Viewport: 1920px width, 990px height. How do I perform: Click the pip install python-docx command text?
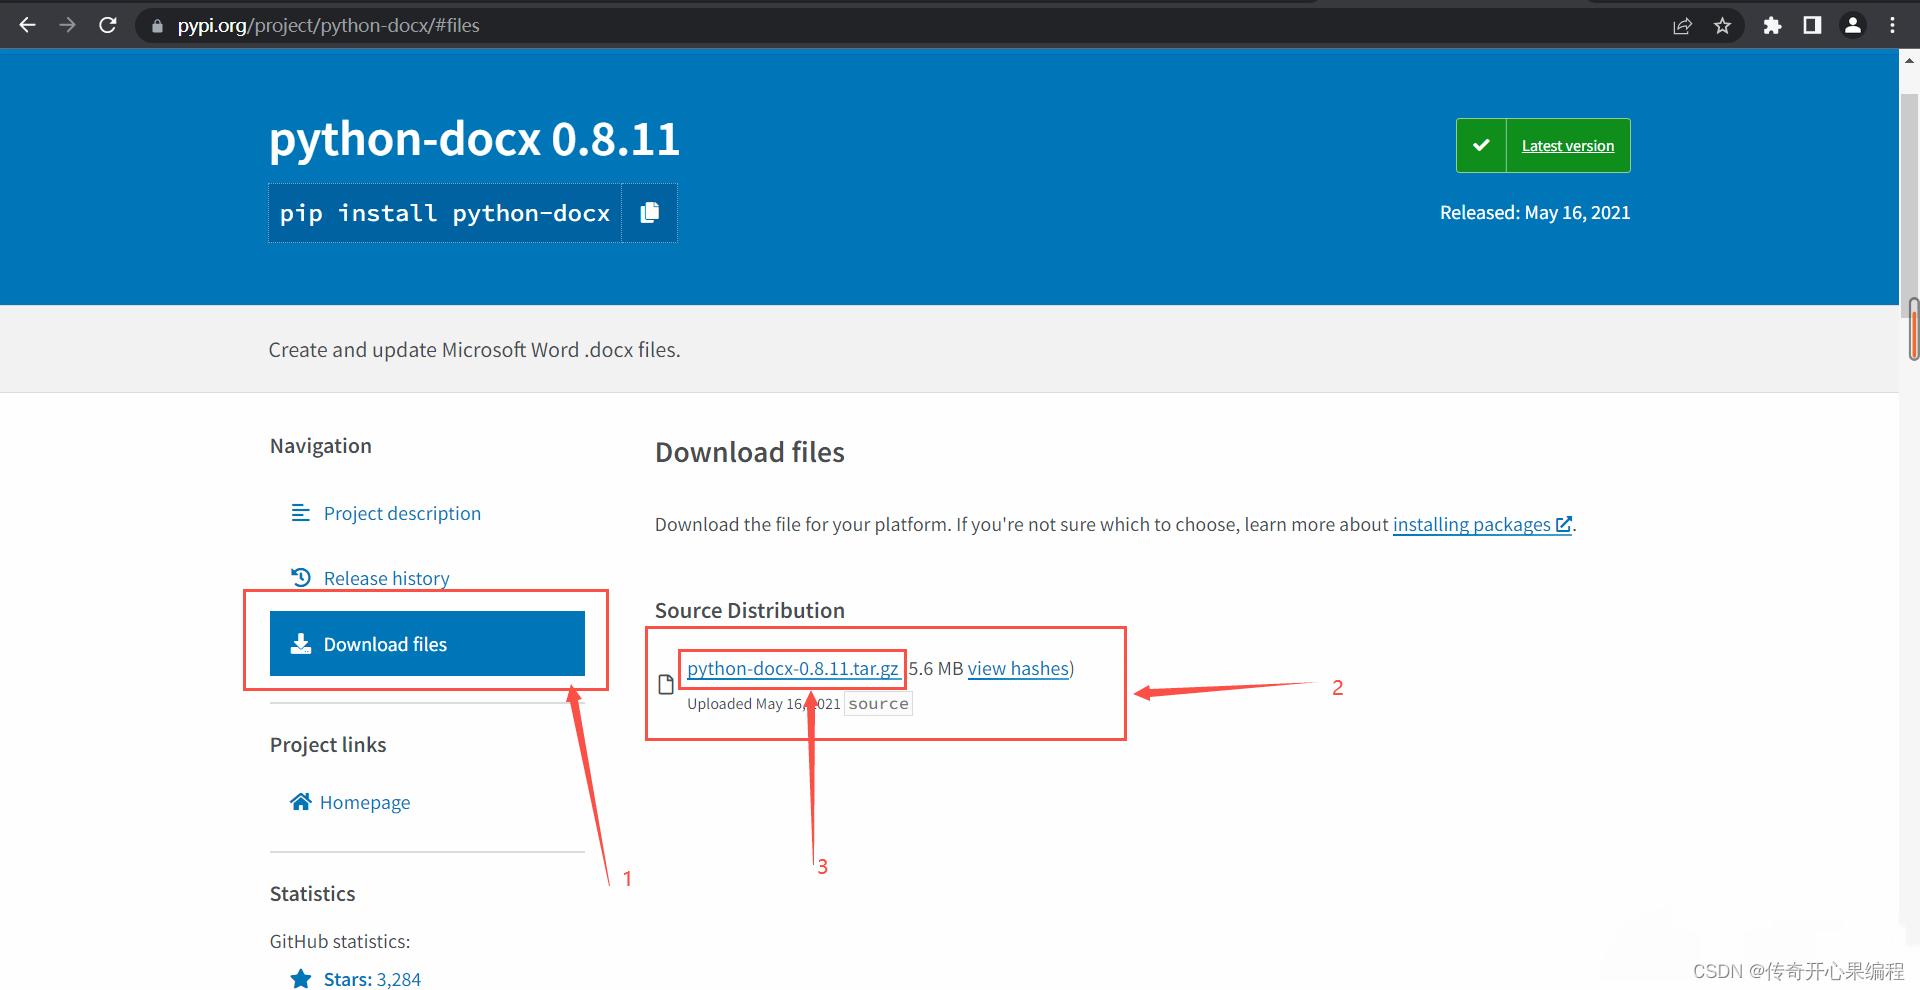tap(444, 213)
